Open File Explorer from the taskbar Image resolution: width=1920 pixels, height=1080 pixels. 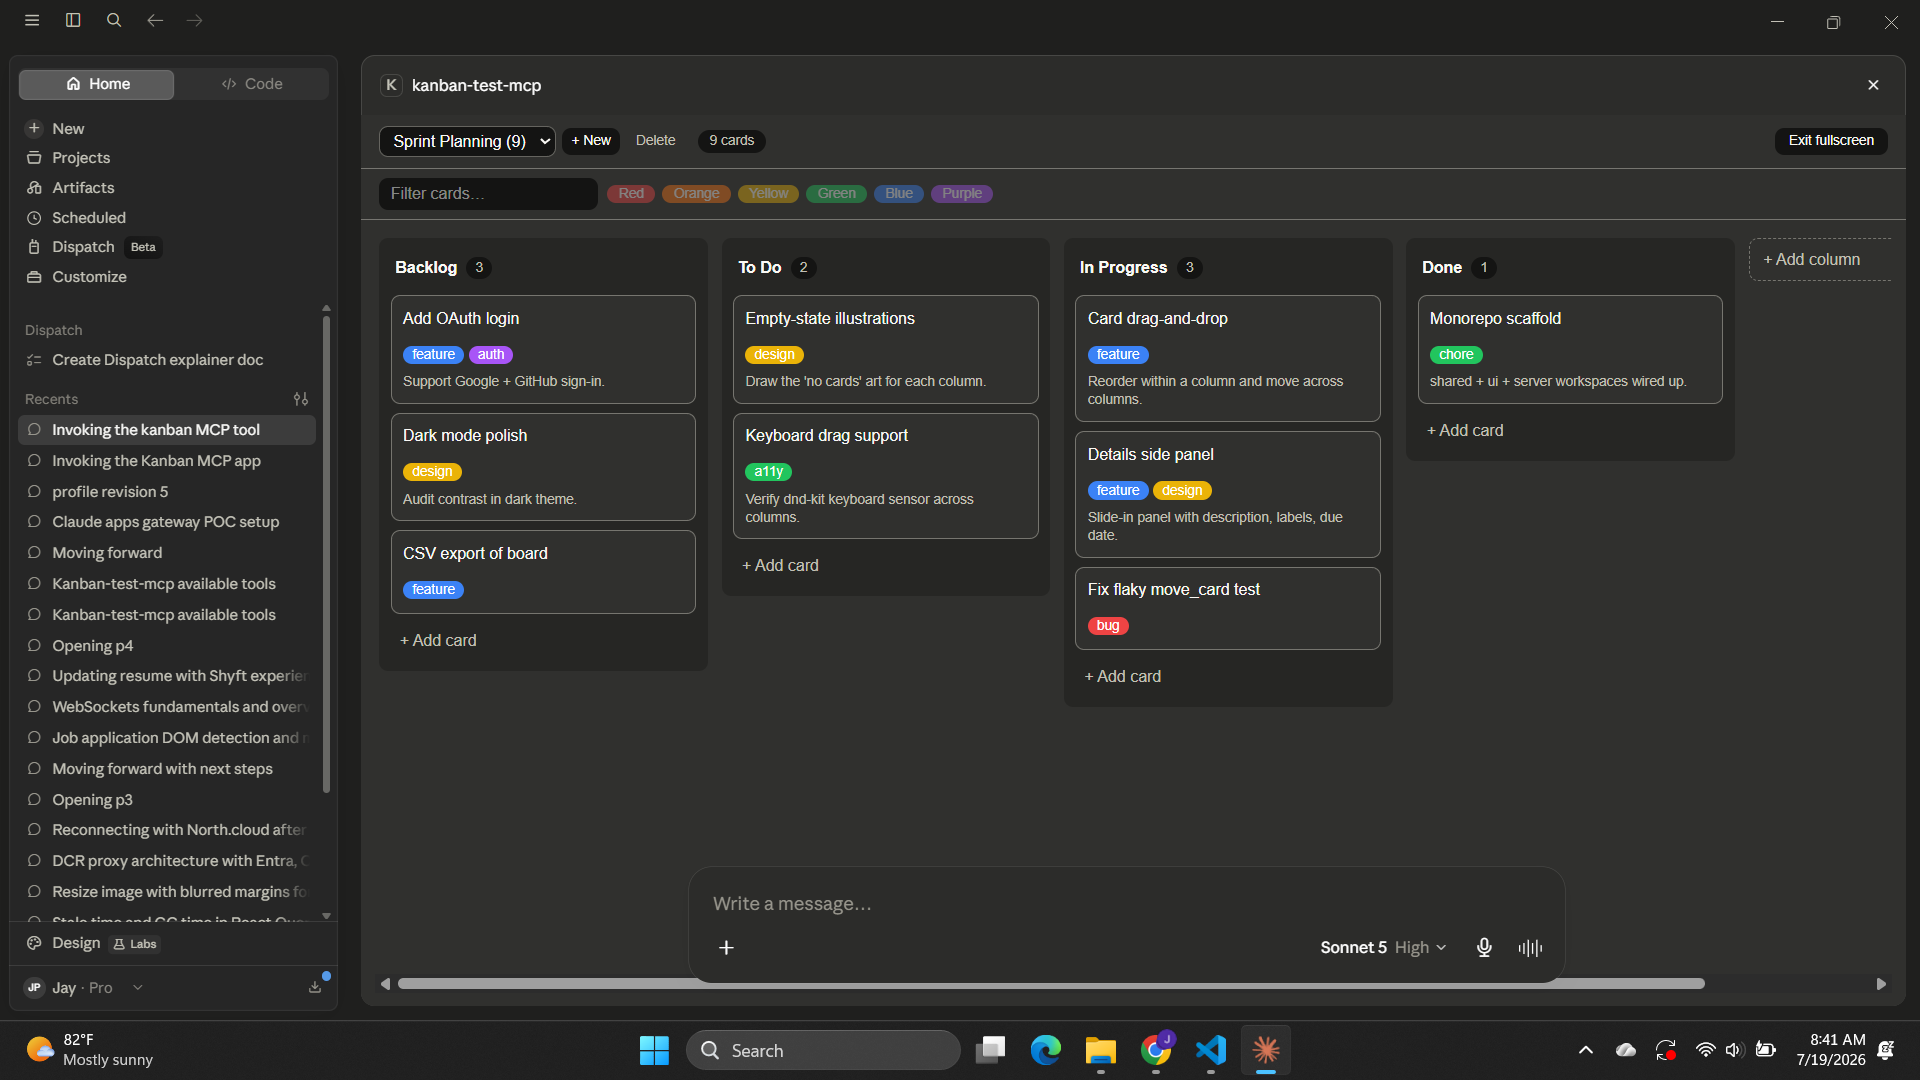click(x=1100, y=1050)
